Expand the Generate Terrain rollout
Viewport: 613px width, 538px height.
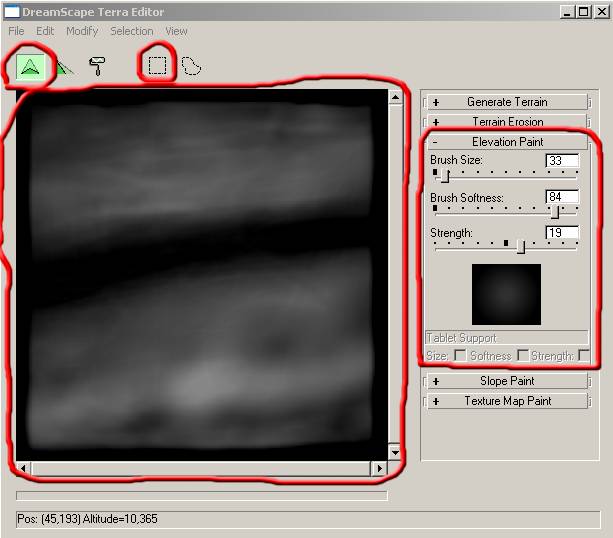pos(507,102)
